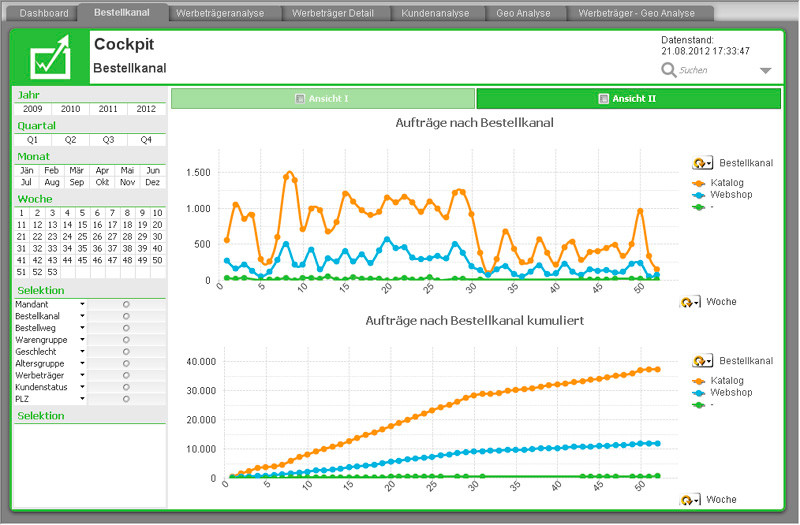Expand the PLZ selection dropdown
Screen dimensions: 800x525
(x=82, y=398)
